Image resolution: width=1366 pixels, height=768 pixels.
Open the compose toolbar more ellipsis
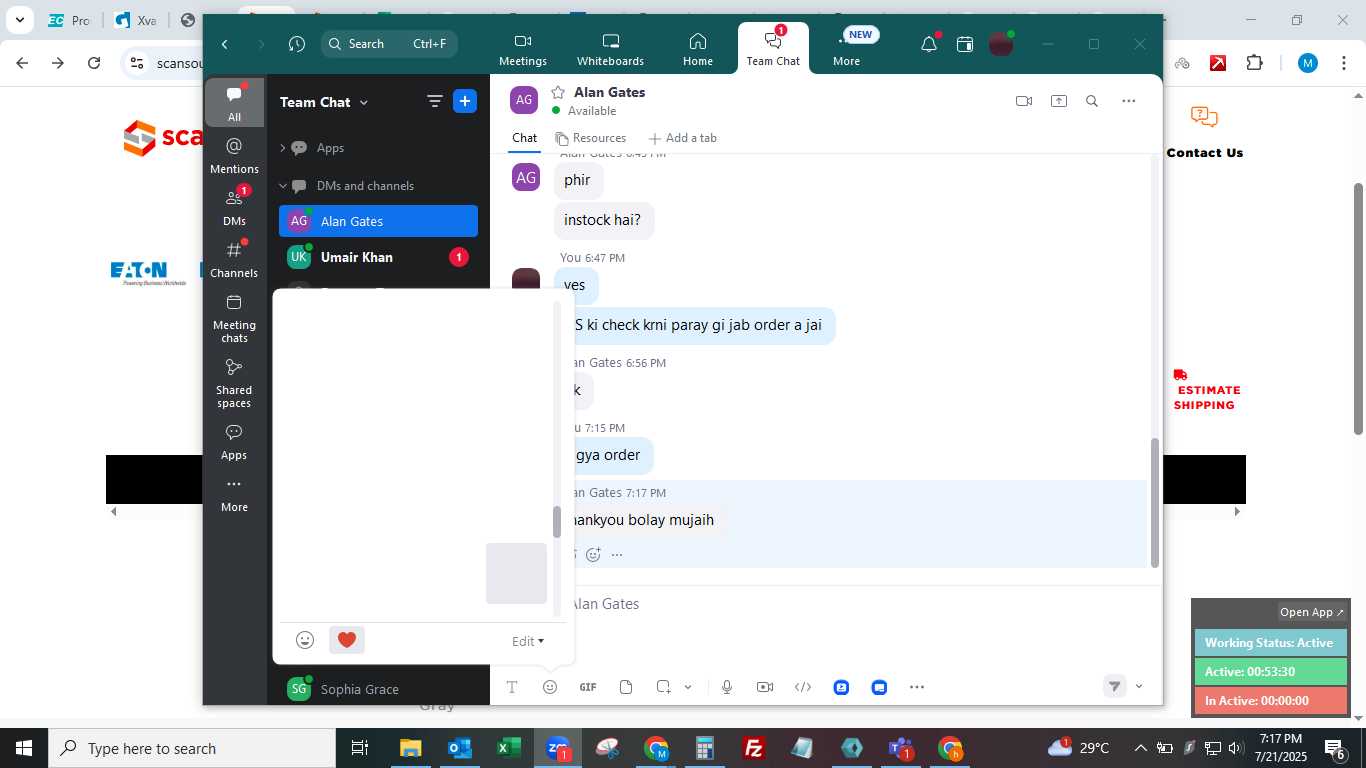point(917,687)
